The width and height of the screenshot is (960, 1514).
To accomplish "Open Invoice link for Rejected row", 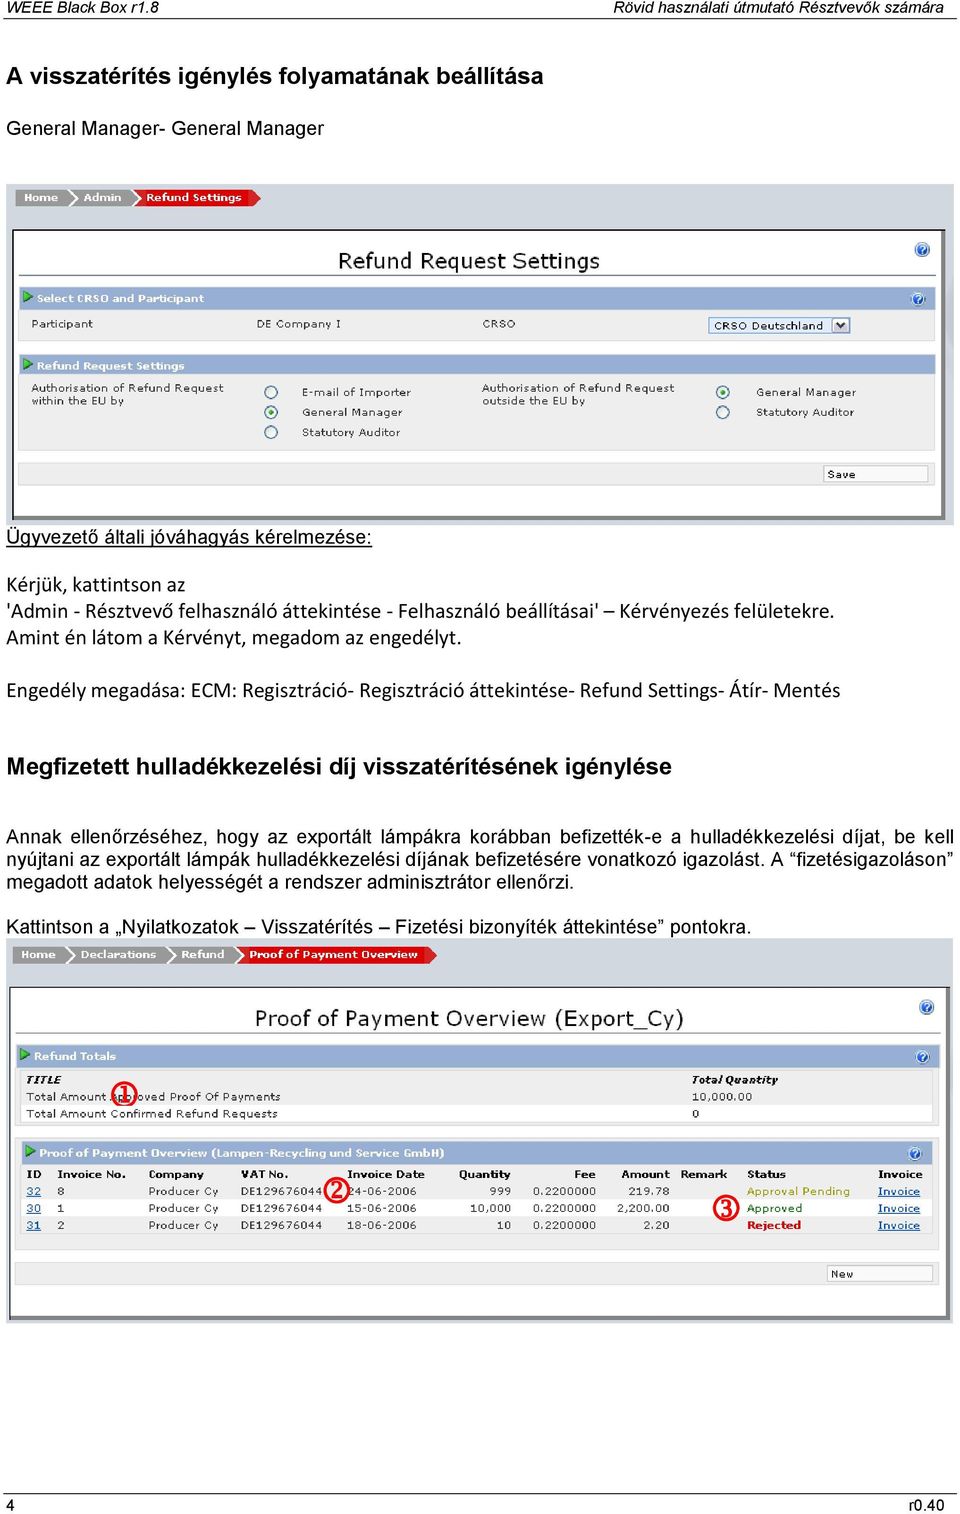I will pyautogui.click(x=899, y=1226).
